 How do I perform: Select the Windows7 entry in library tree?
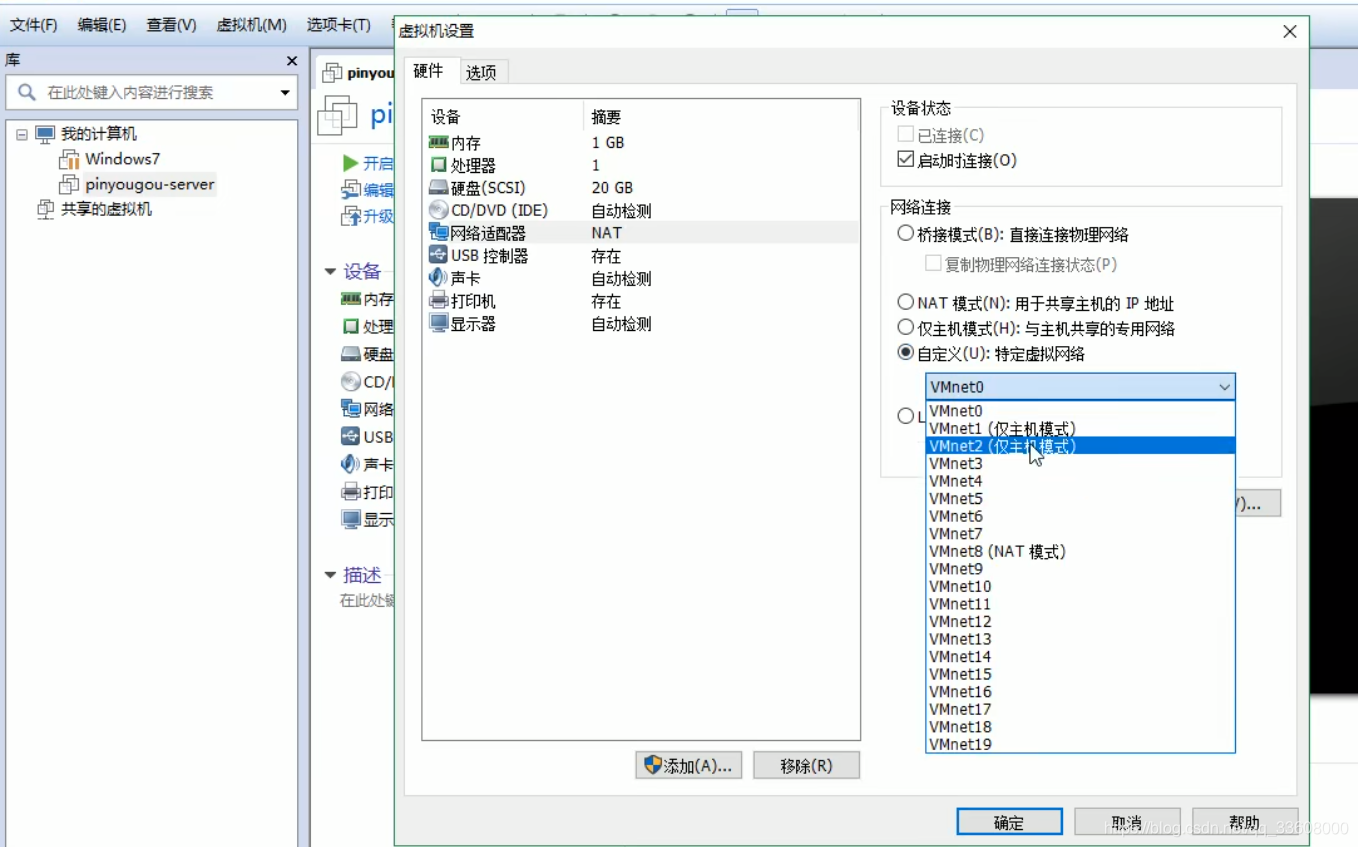tap(122, 159)
